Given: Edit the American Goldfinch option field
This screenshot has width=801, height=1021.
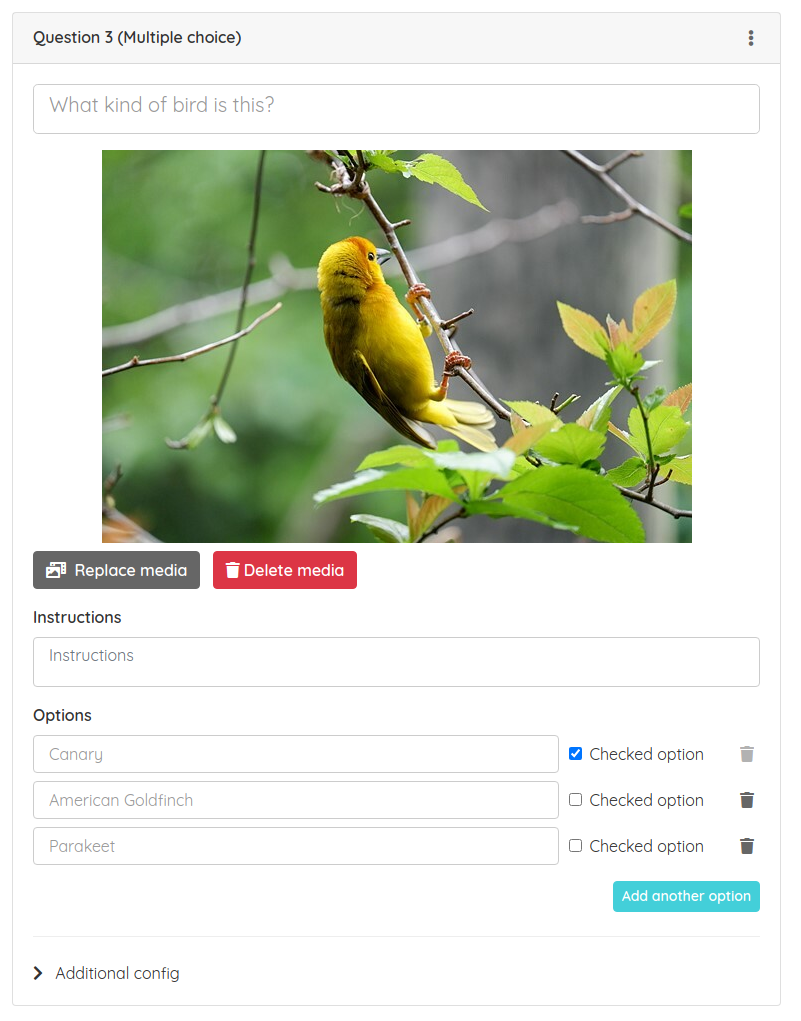Looking at the screenshot, I should tap(296, 800).
